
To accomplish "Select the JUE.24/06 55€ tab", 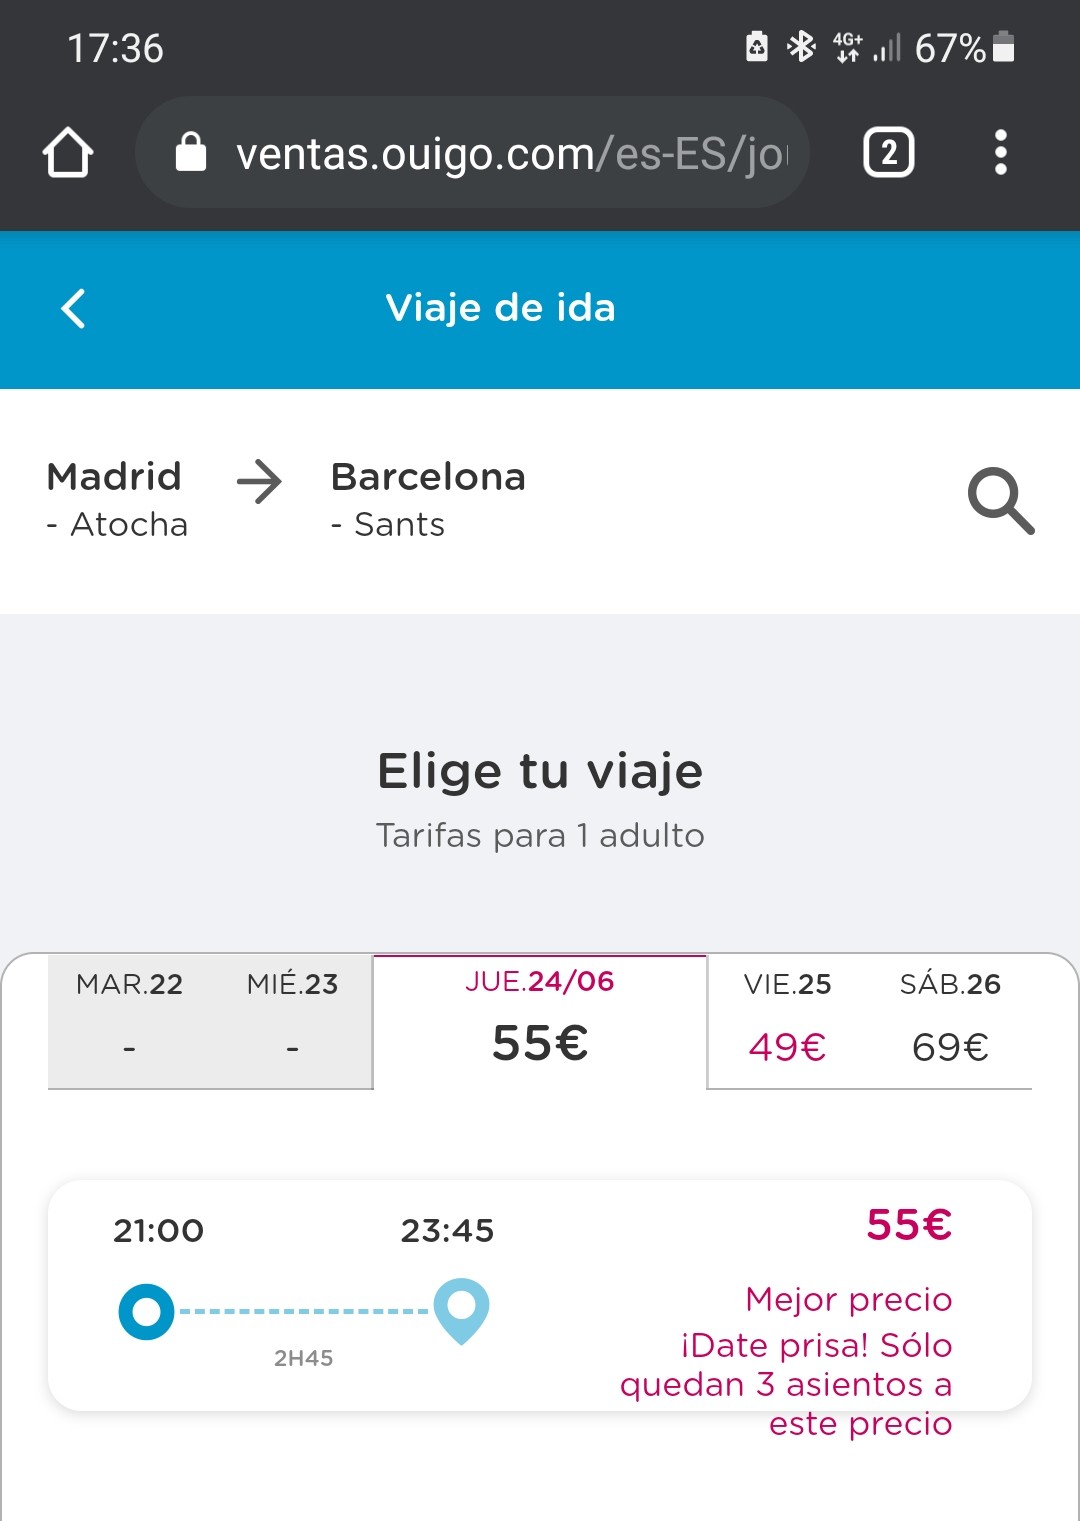I will (540, 1020).
